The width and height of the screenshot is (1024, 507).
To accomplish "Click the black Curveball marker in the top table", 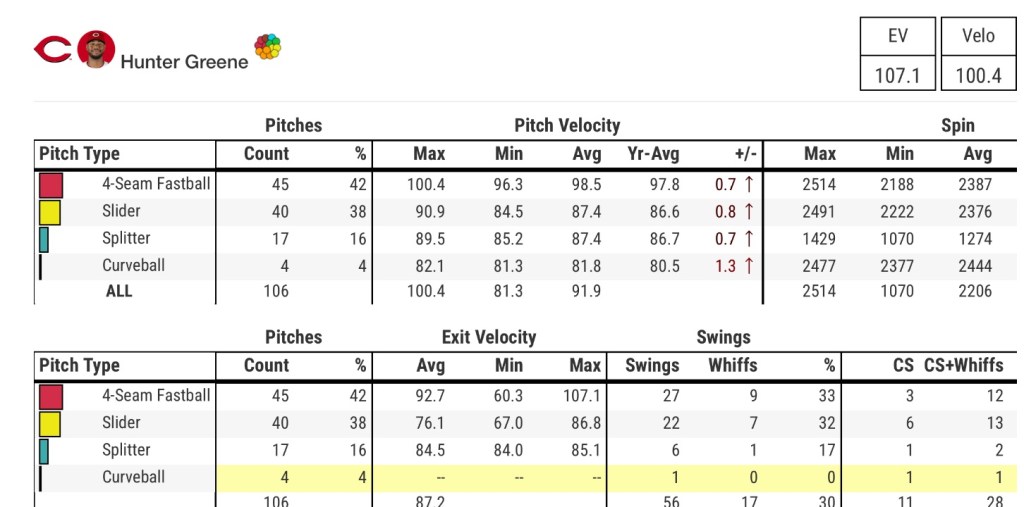I will 40,266.
